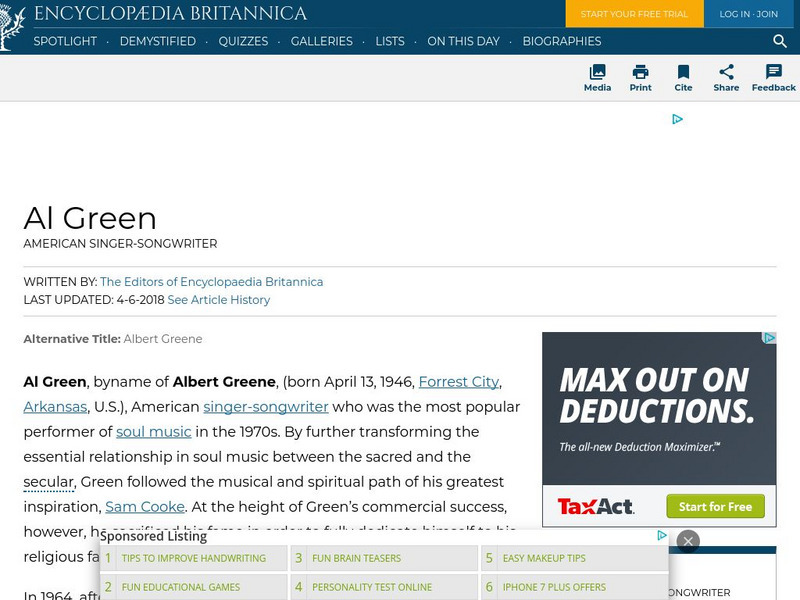Open the Forrest City article link
The height and width of the screenshot is (600, 800).
pos(458,382)
